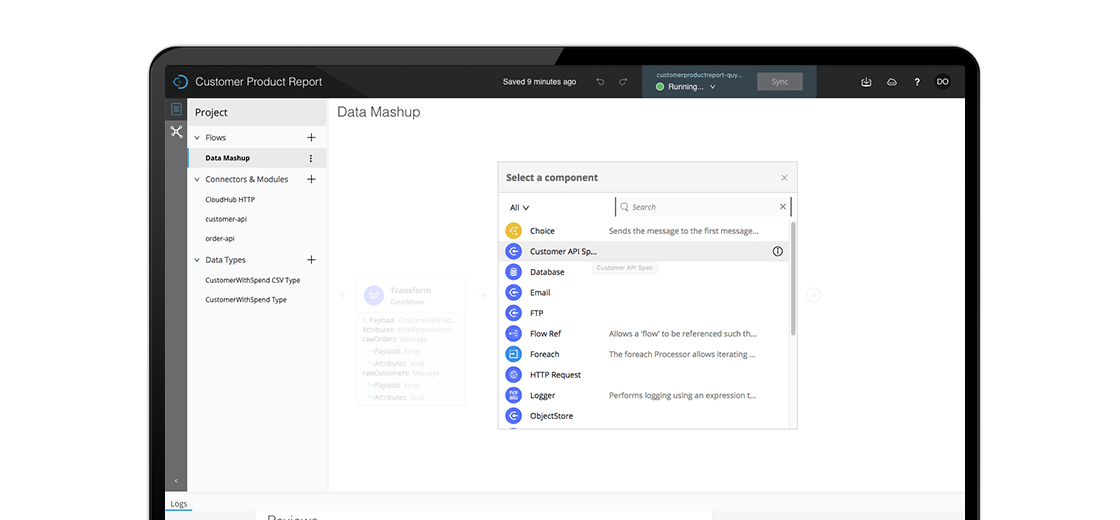Click the Foreach component icon

click(514, 354)
